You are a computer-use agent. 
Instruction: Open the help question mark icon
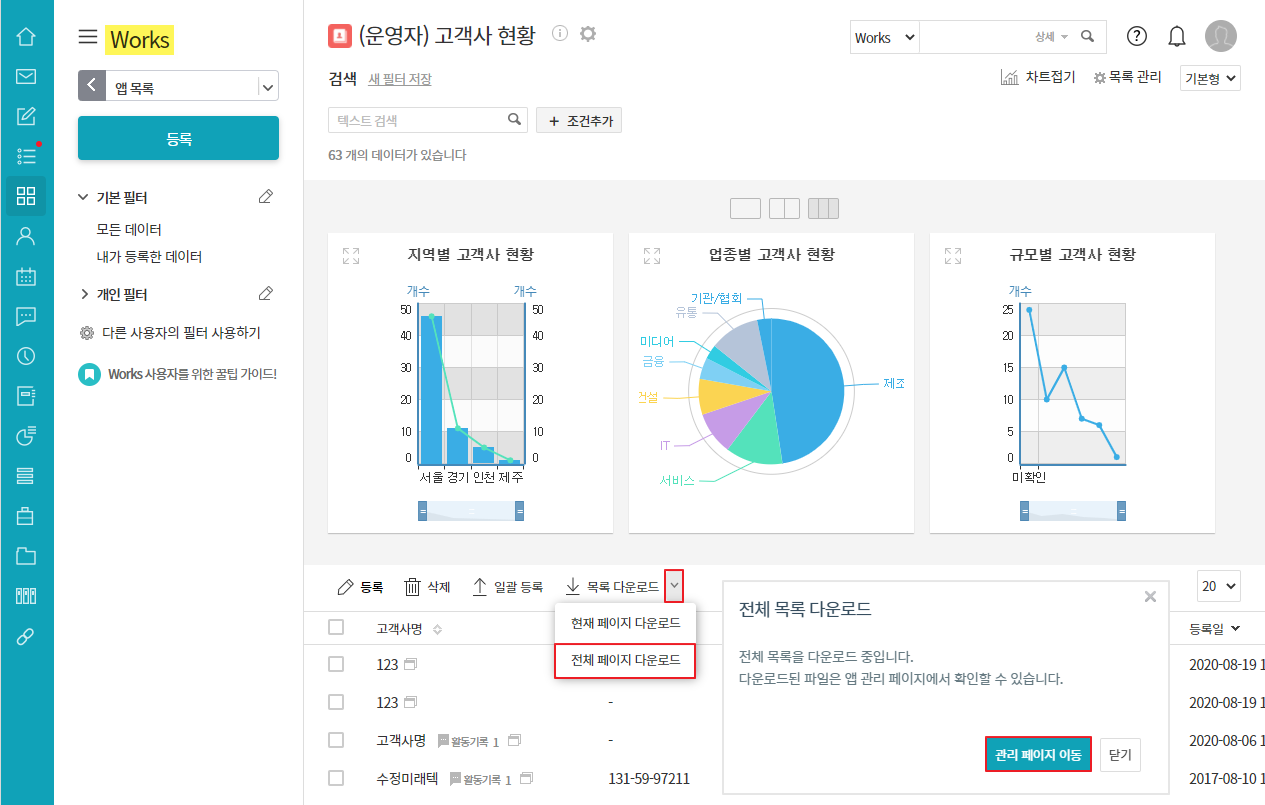point(1137,37)
